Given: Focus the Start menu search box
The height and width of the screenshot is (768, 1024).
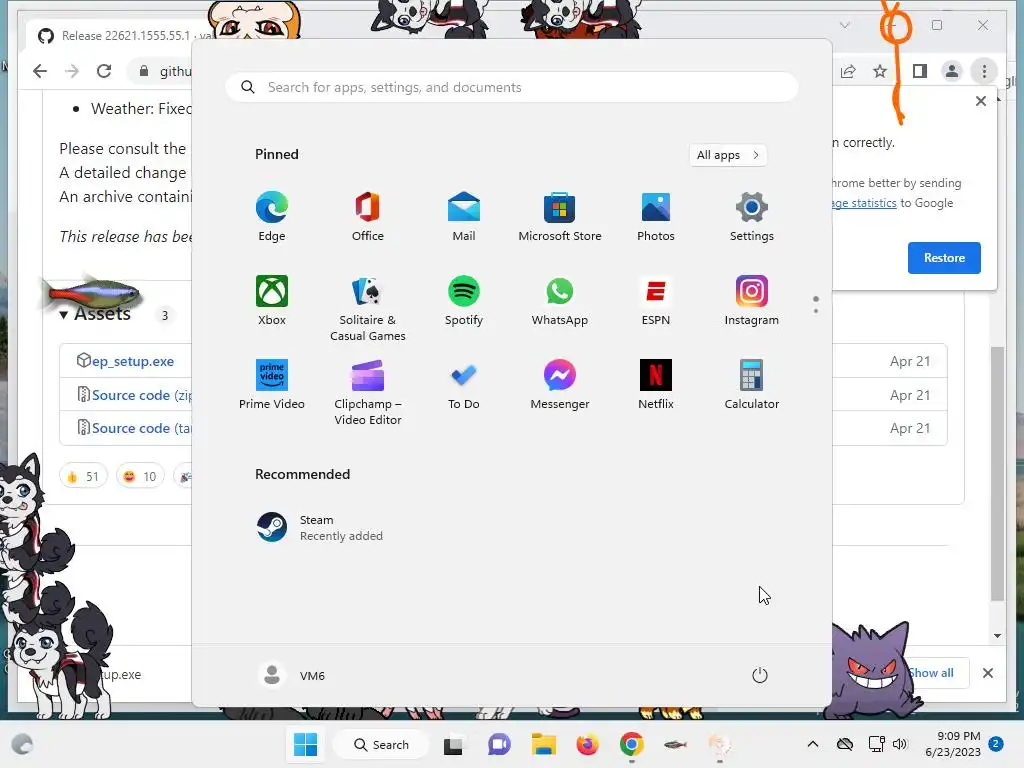Looking at the screenshot, I should (x=512, y=87).
